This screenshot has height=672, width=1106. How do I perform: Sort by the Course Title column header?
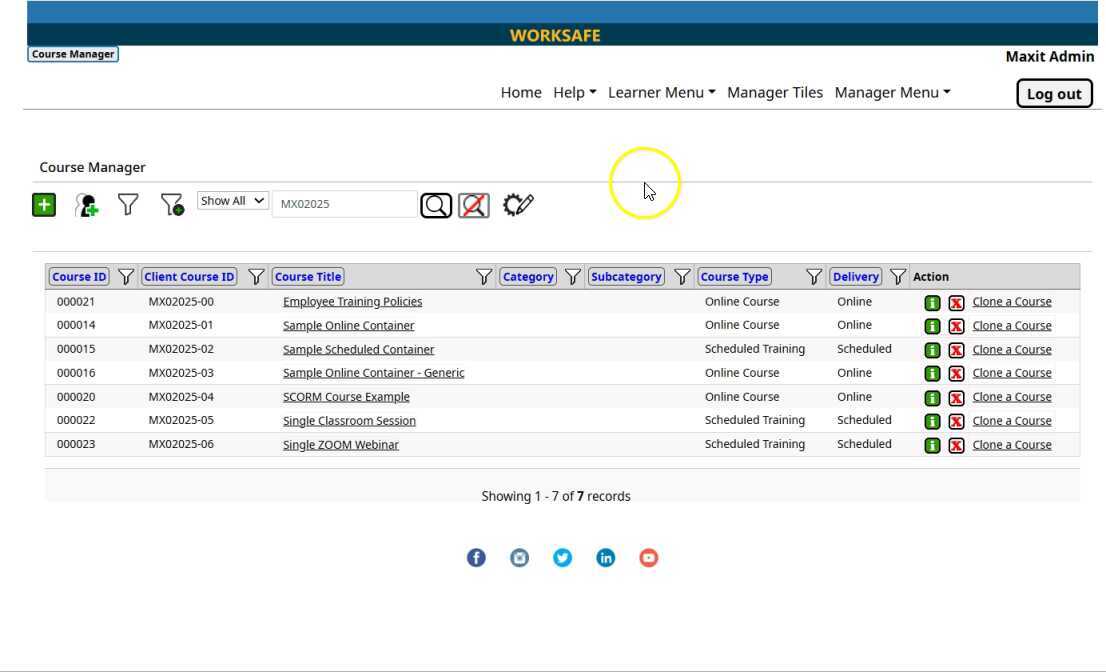[x=308, y=277]
